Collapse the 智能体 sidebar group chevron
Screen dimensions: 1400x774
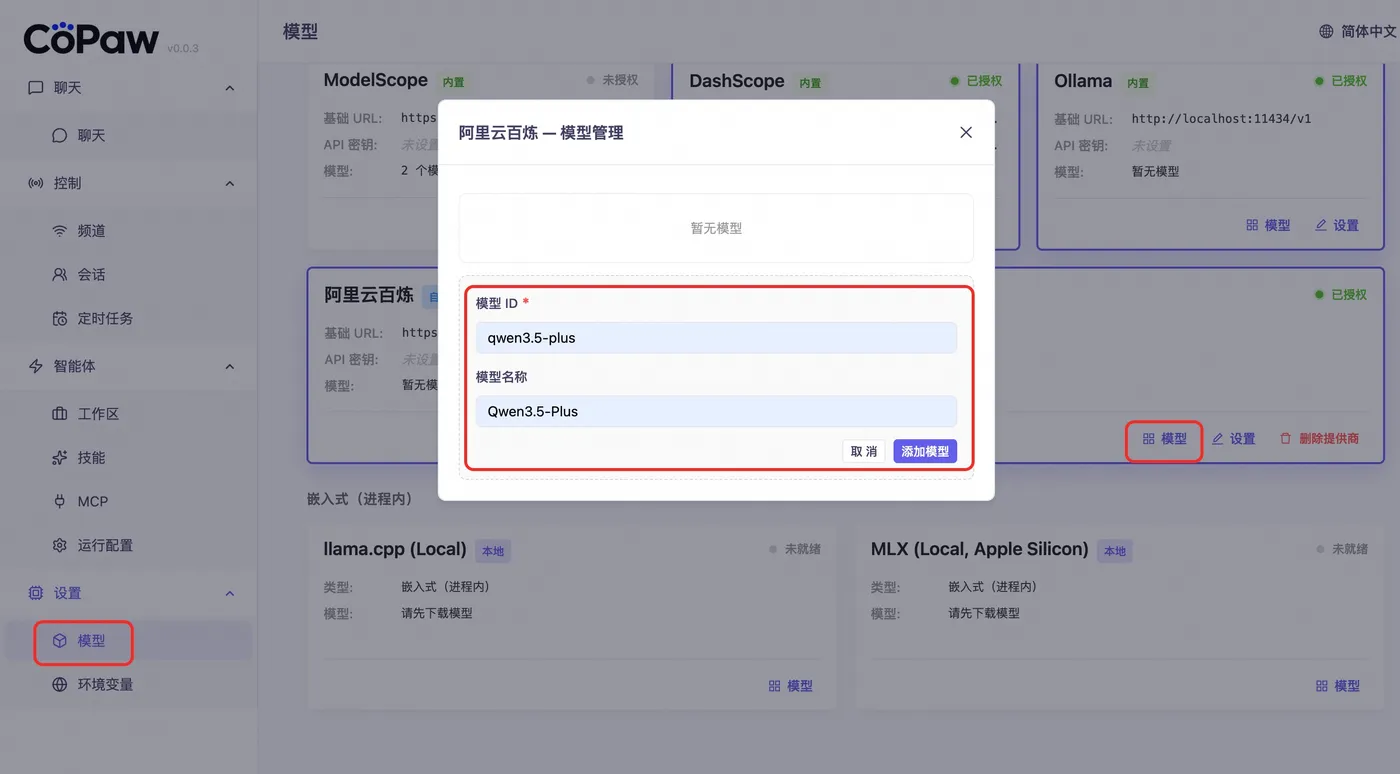pos(230,367)
